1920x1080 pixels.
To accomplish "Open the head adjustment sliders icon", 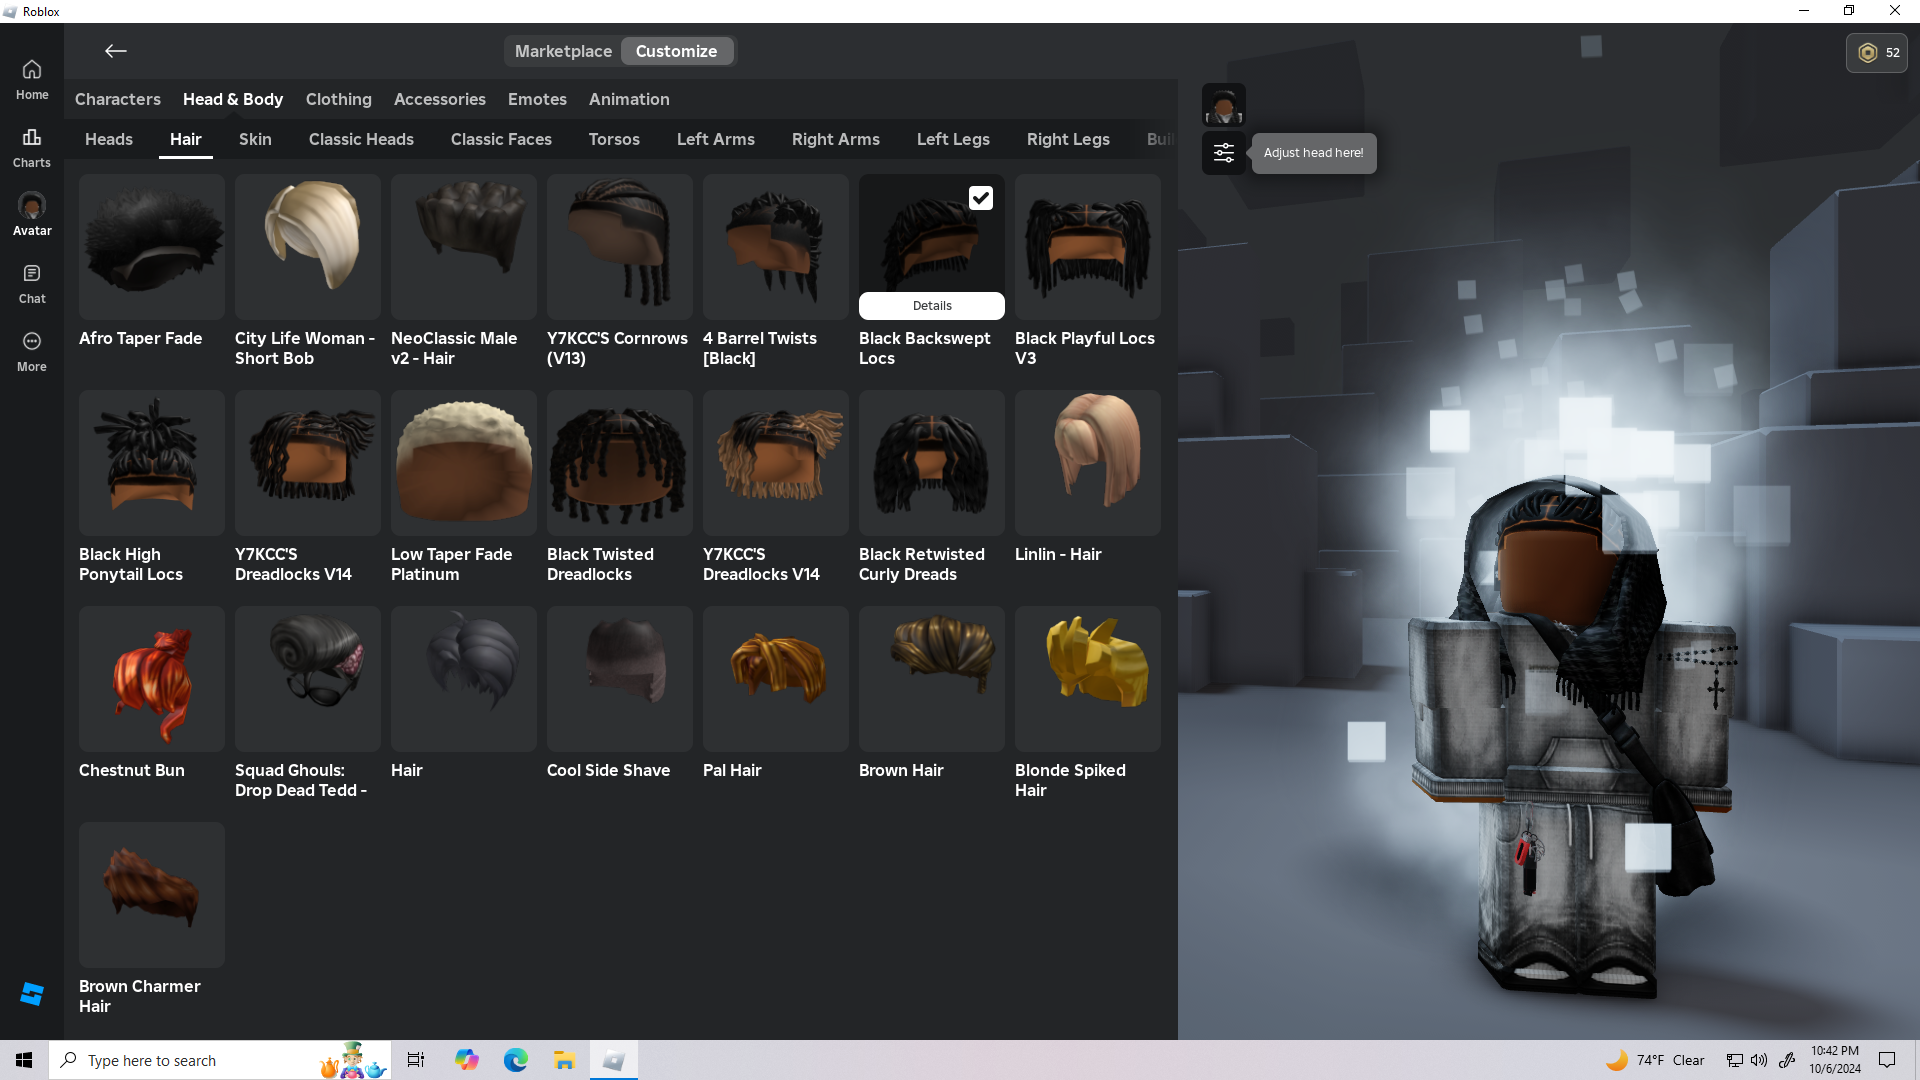I will pyautogui.click(x=1223, y=153).
